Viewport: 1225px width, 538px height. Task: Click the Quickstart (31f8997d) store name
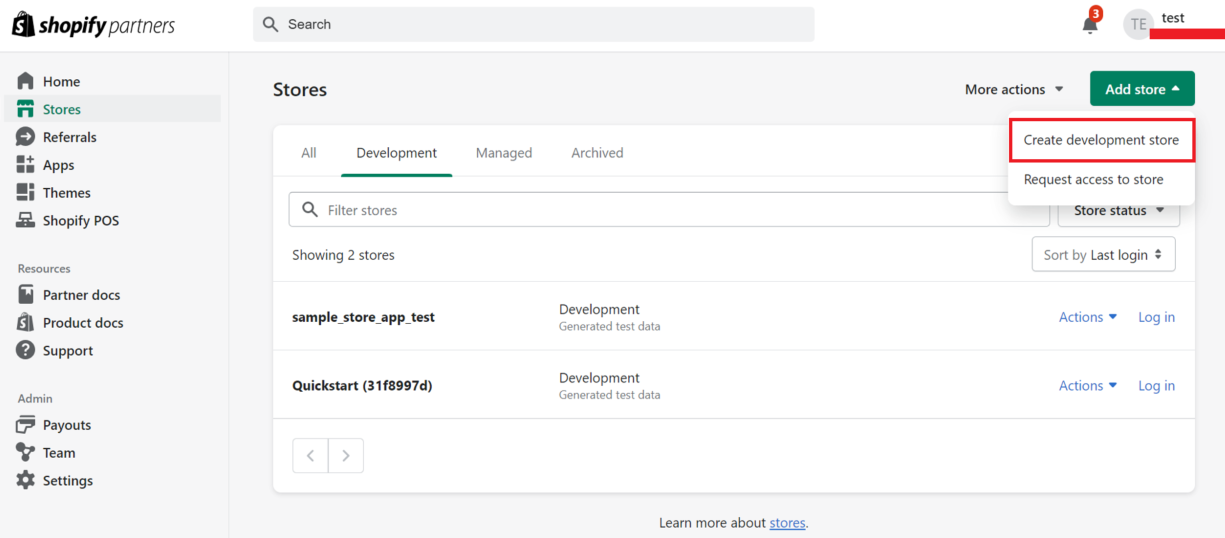click(x=362, y=386)
